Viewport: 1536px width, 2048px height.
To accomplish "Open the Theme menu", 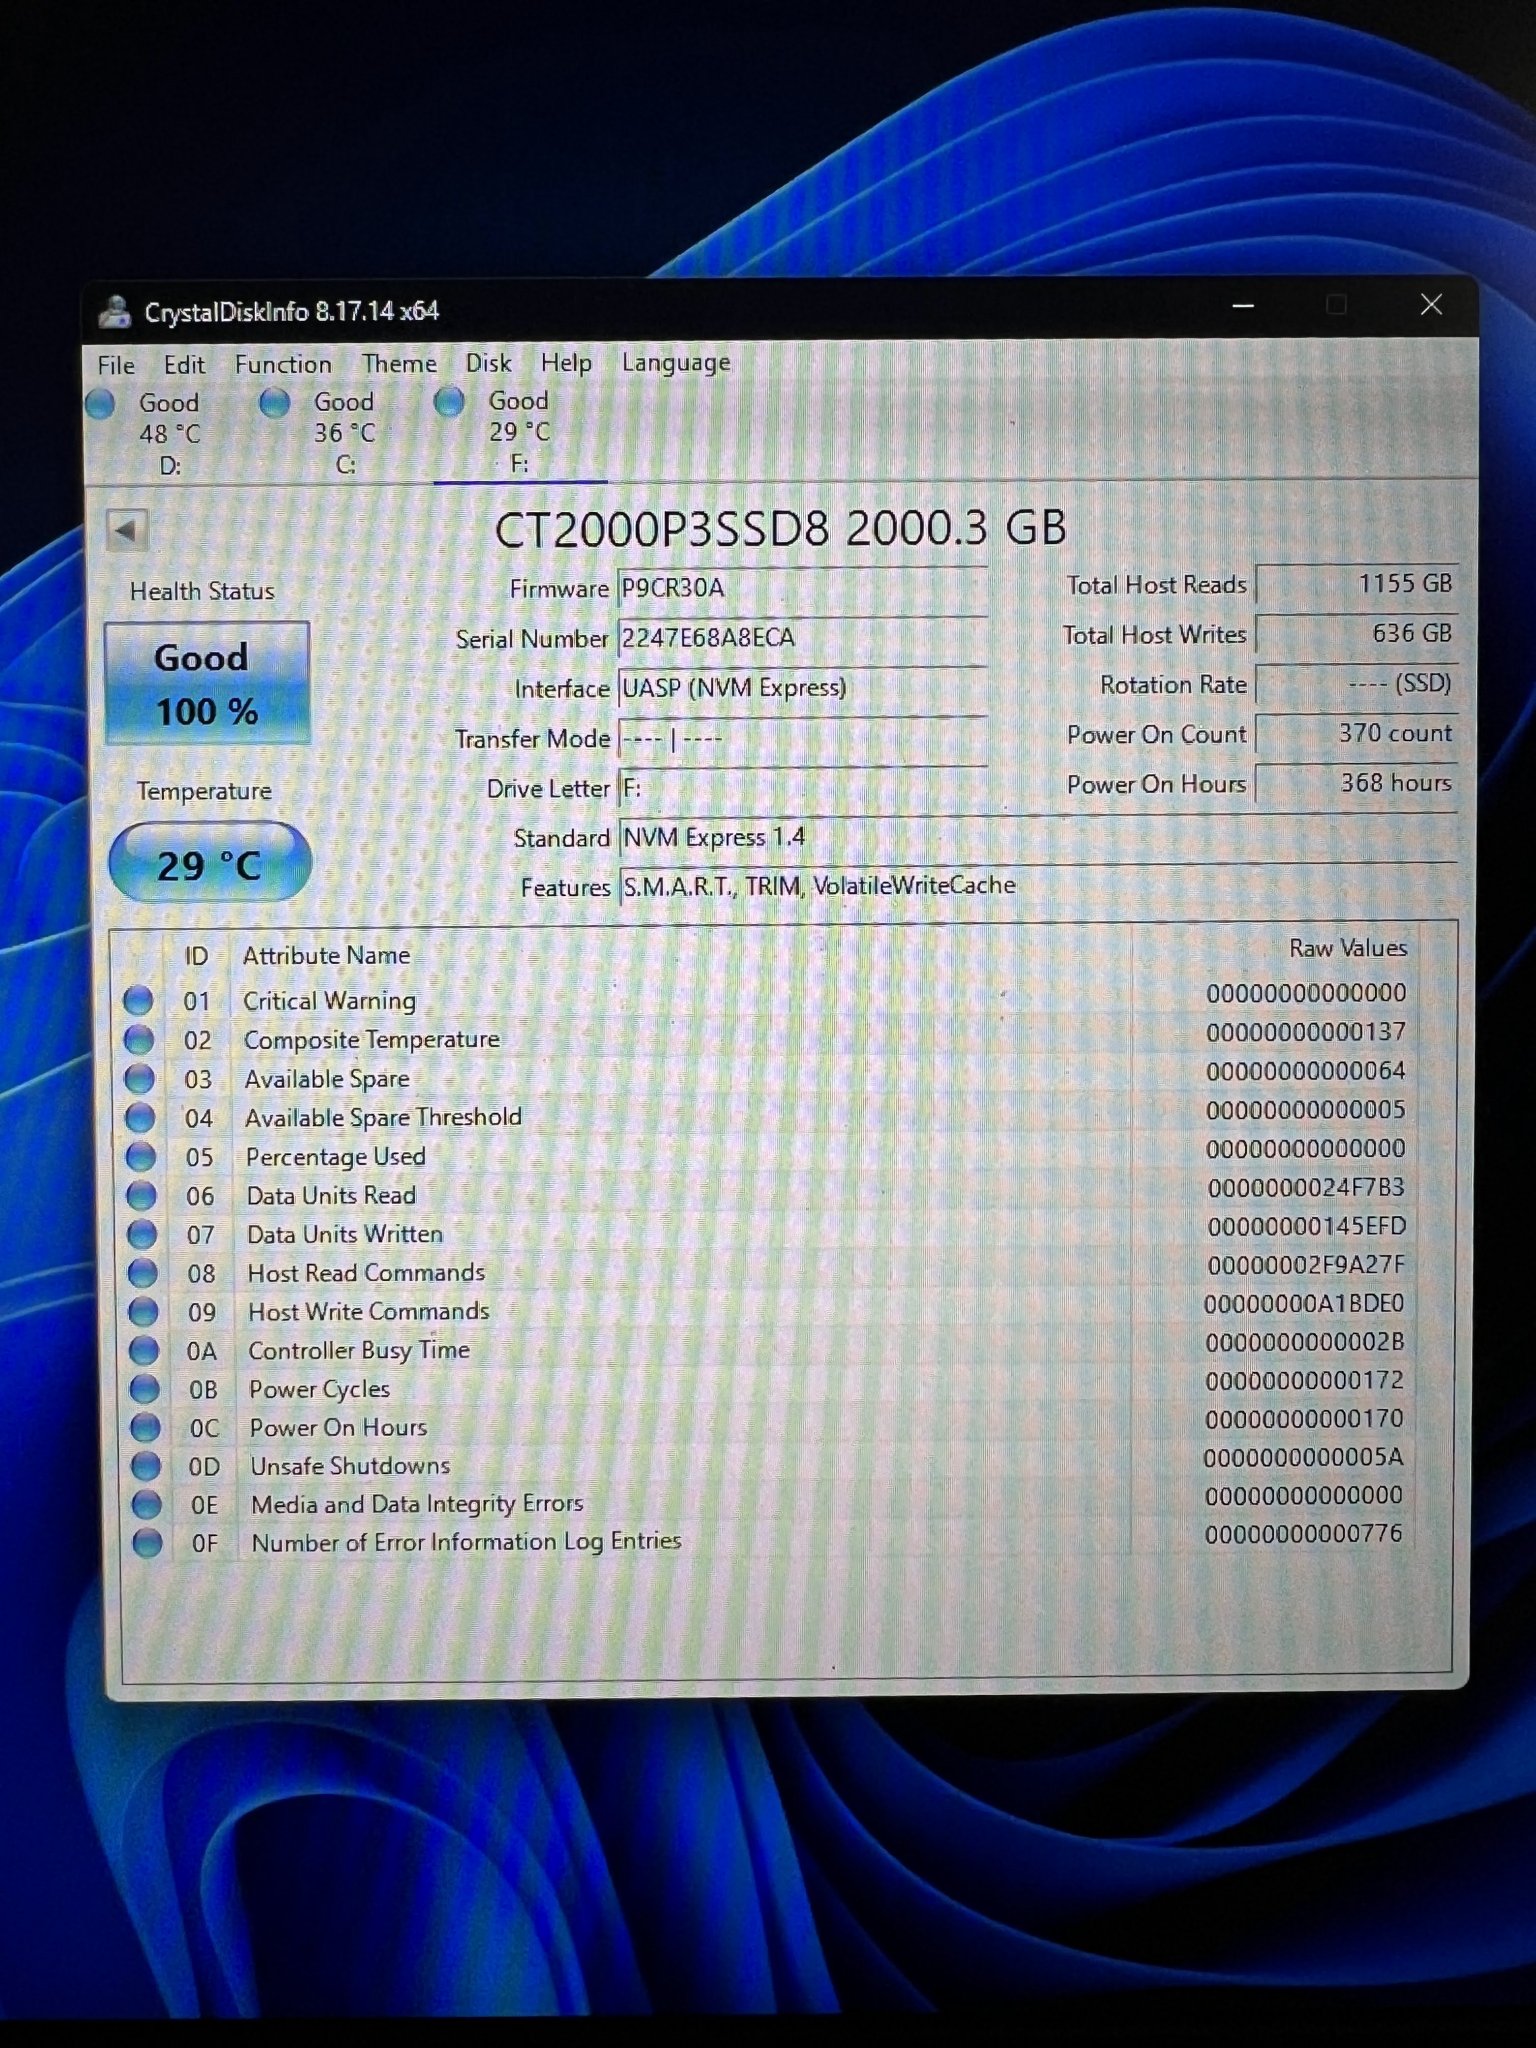I will [x=399, y=363].
